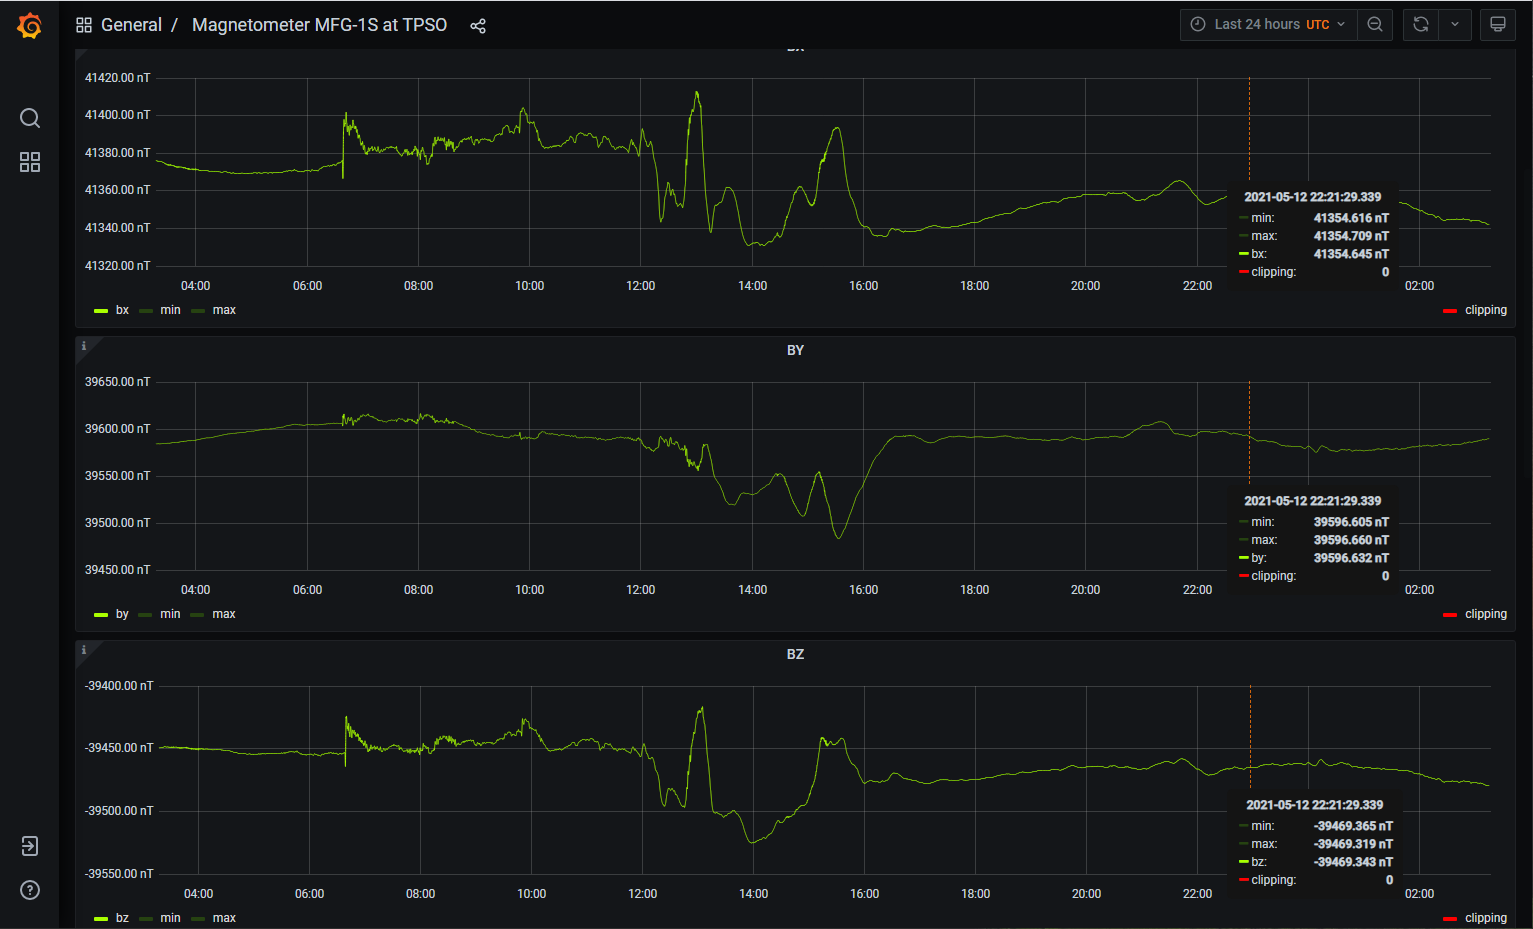
Task: Refresh the dashboard now
Action: 1420,25
